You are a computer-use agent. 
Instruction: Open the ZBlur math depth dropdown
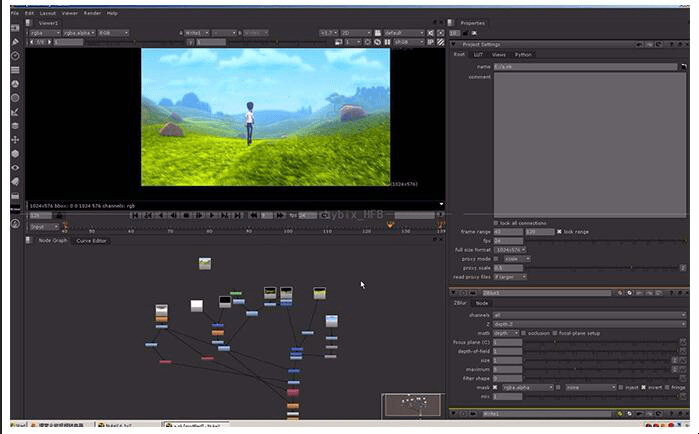pyautogui.click(x=506, y=332)
